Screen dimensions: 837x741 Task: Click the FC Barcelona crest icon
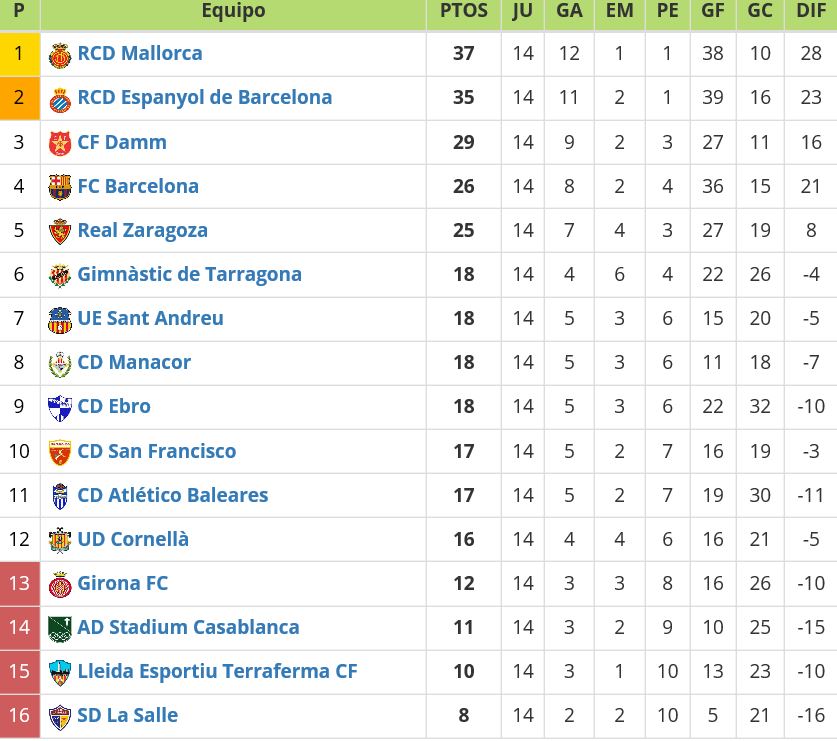click(x=60, y=187)
